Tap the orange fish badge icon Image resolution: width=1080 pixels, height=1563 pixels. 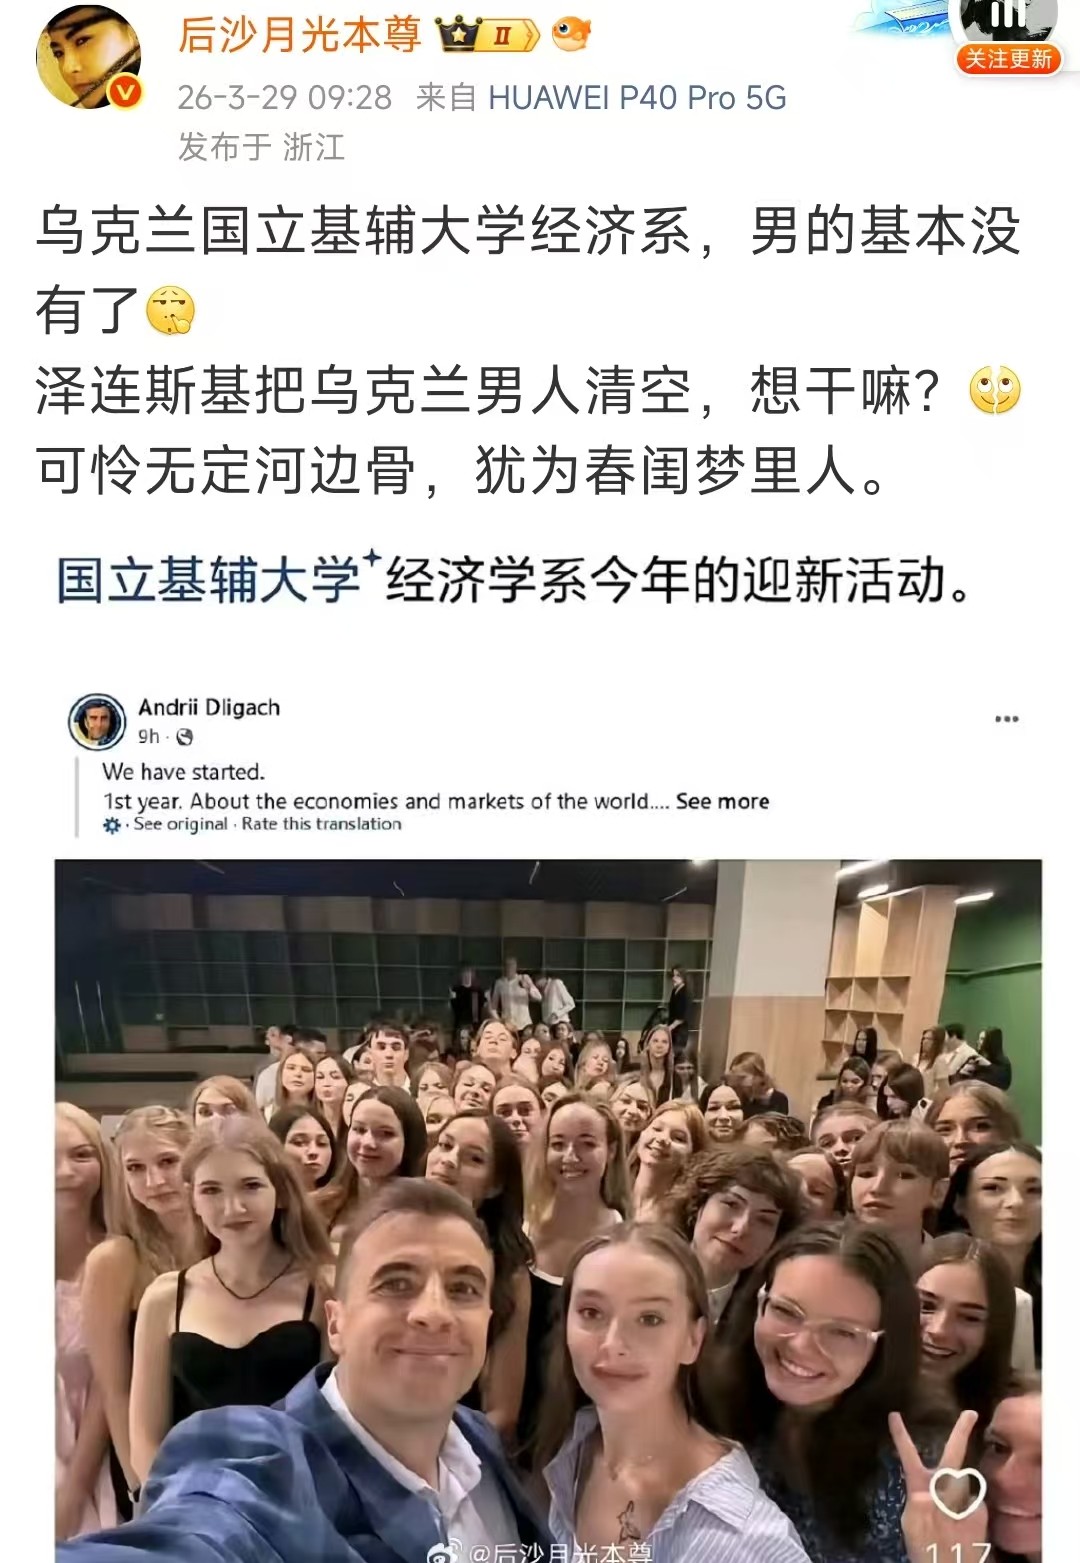click(571, 34)
